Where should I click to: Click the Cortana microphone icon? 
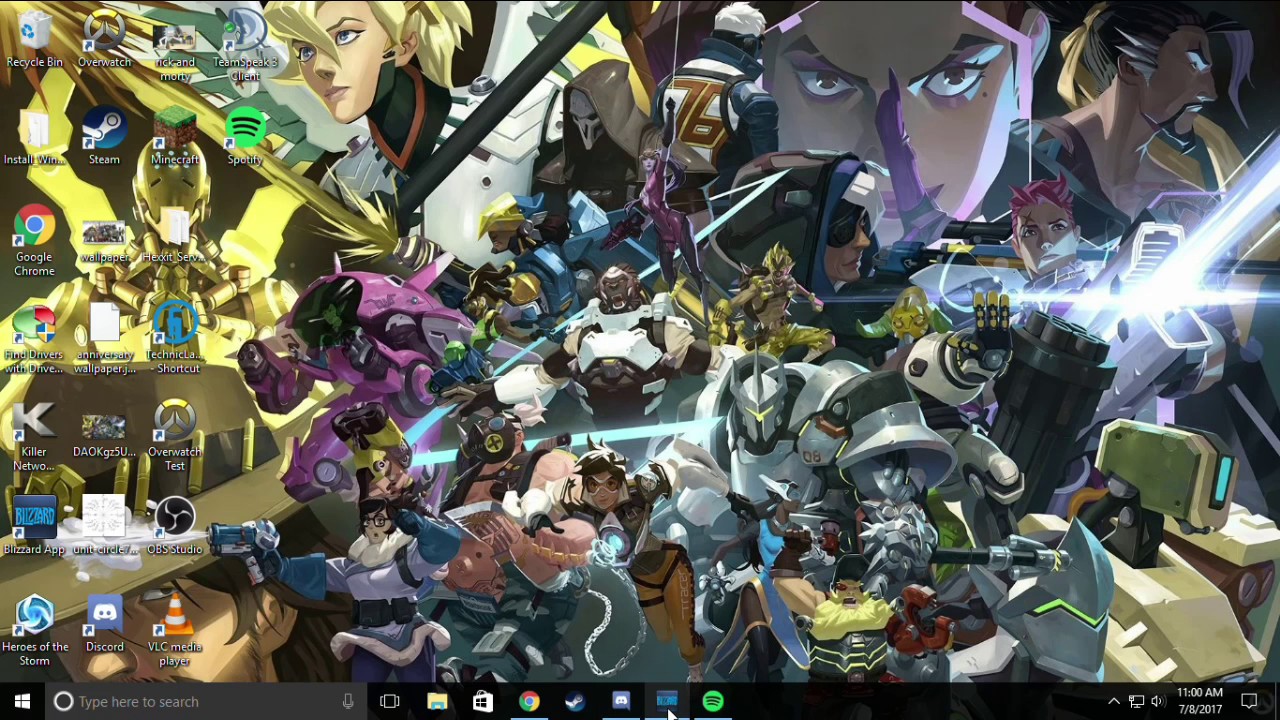348,701
